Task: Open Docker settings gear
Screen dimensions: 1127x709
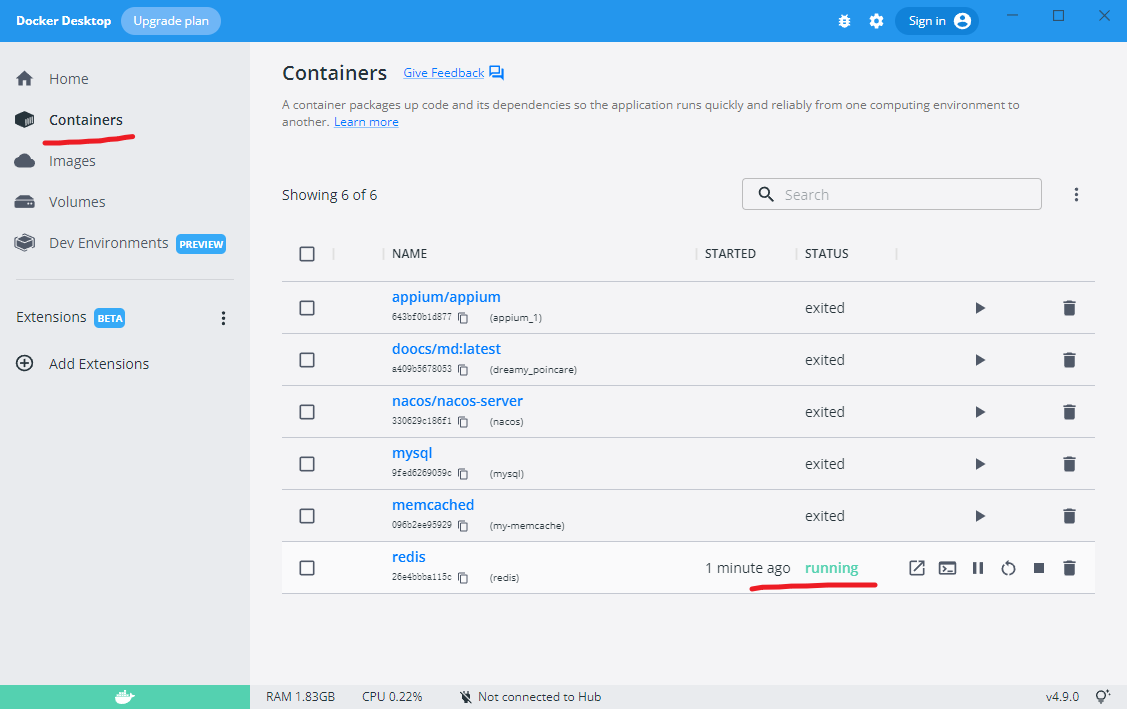Action: click(x=876, y=21)
